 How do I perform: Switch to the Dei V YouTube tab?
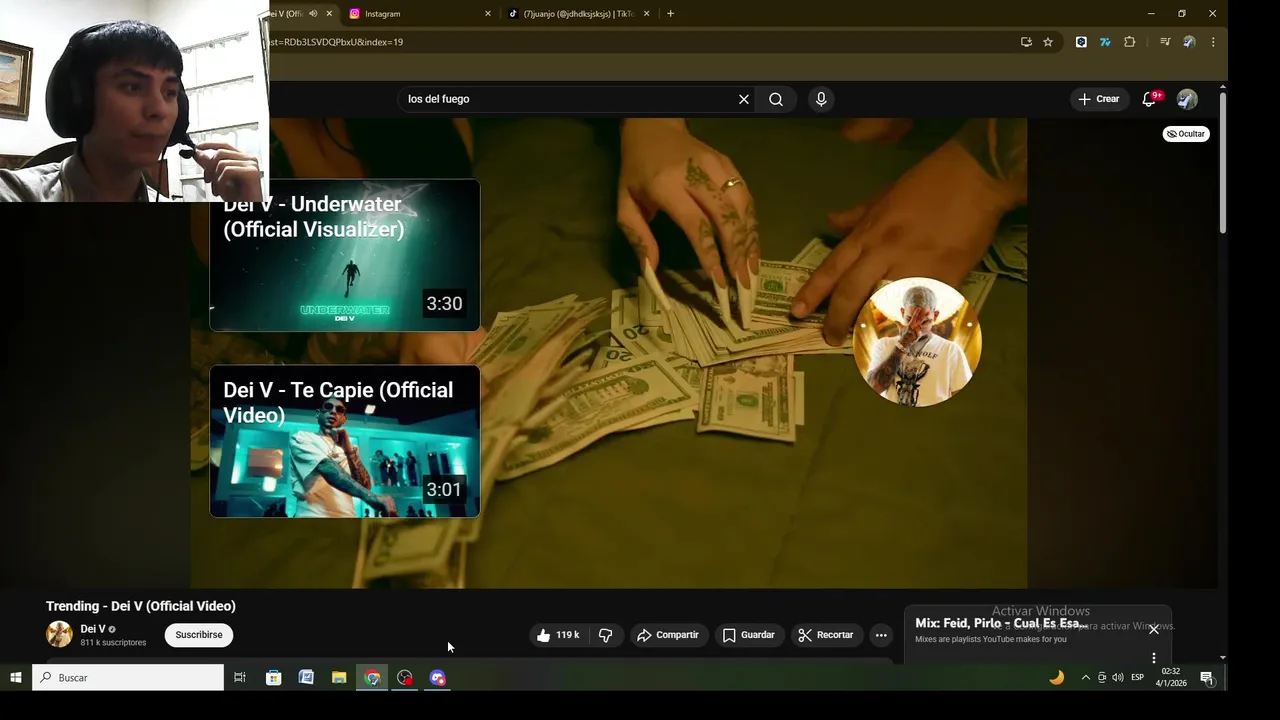pos(287,14)
